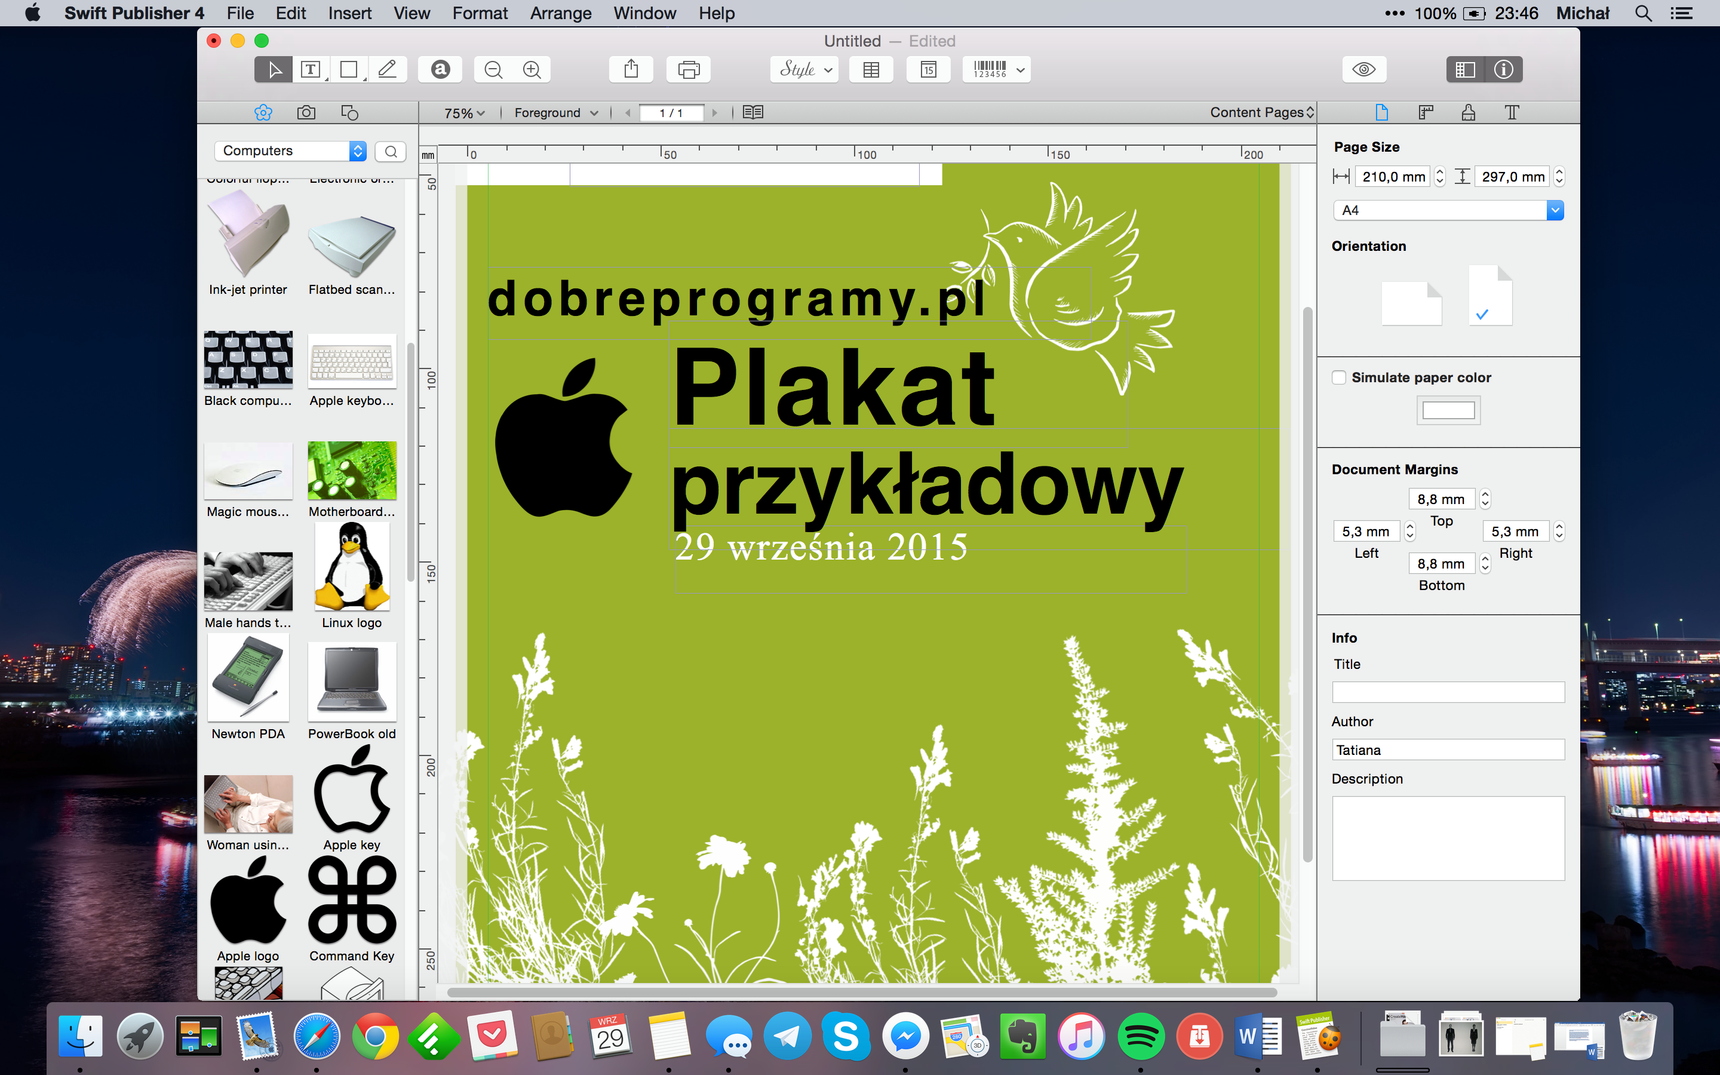Select the text box tool
This screenshot has width=1720, height=1075.
click(311, 69)
